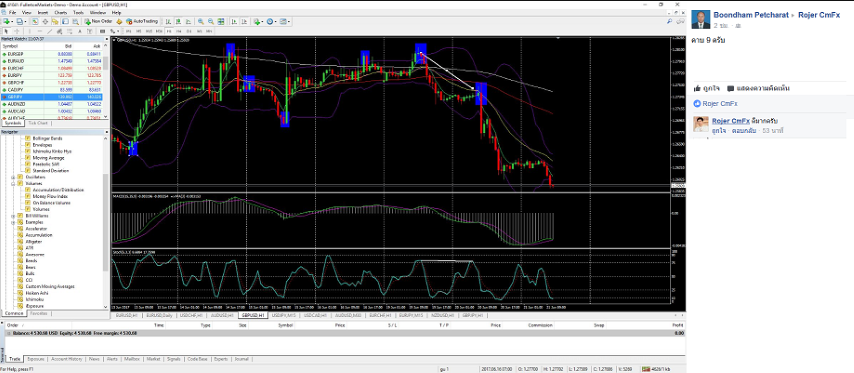Select the trendline drawing tool

click(x=50, y=31)
